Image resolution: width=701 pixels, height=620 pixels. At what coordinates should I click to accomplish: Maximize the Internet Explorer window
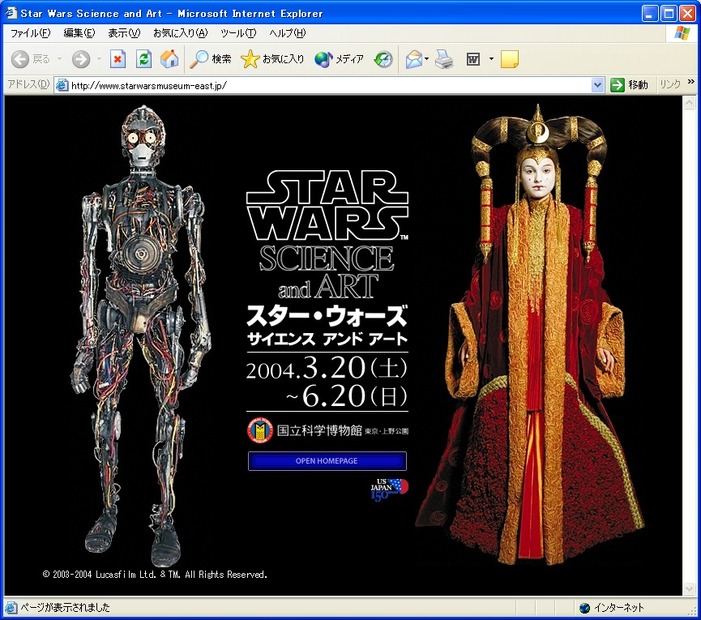(669, 13)
